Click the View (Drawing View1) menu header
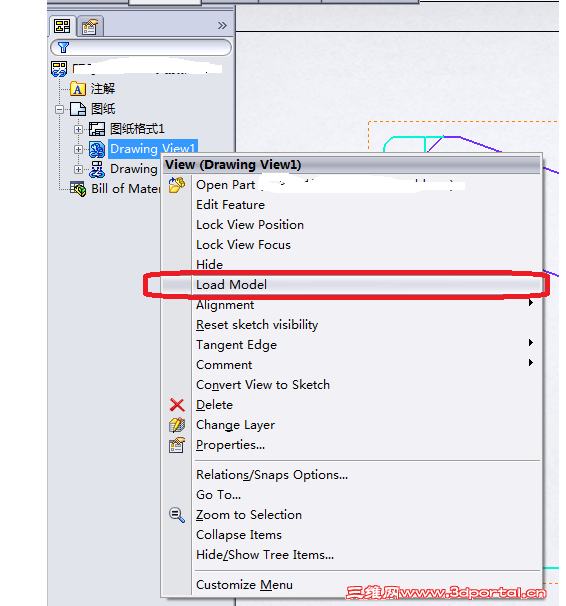This screenshot has height=606, width=566. [352, 165]
